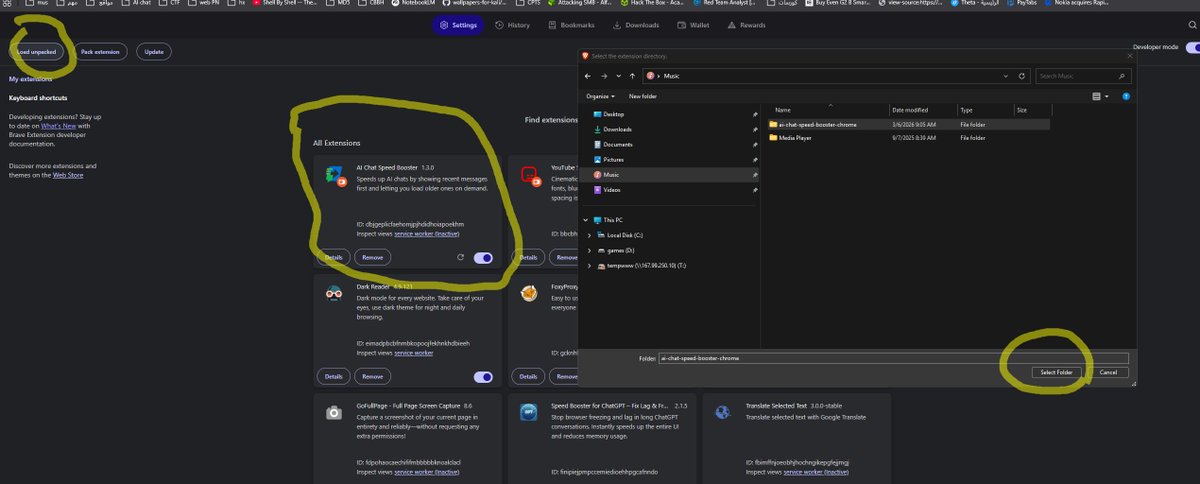Image resolution: width=1200 pixels, height=484 pixels.
Task: Open Details for AI Chat Speed Booster
Action: 333,257
